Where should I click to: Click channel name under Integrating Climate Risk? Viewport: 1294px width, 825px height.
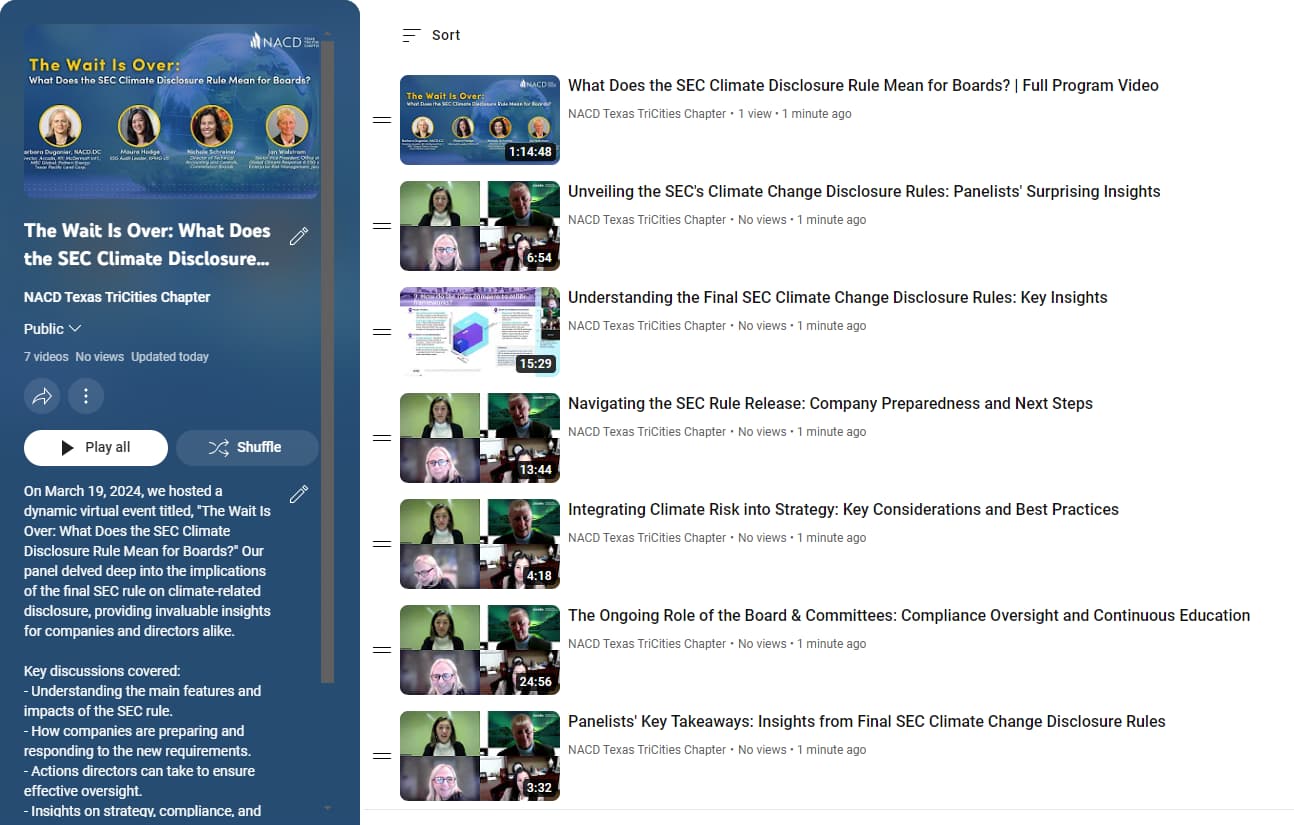pyautogui.click(x=647, y=538)
